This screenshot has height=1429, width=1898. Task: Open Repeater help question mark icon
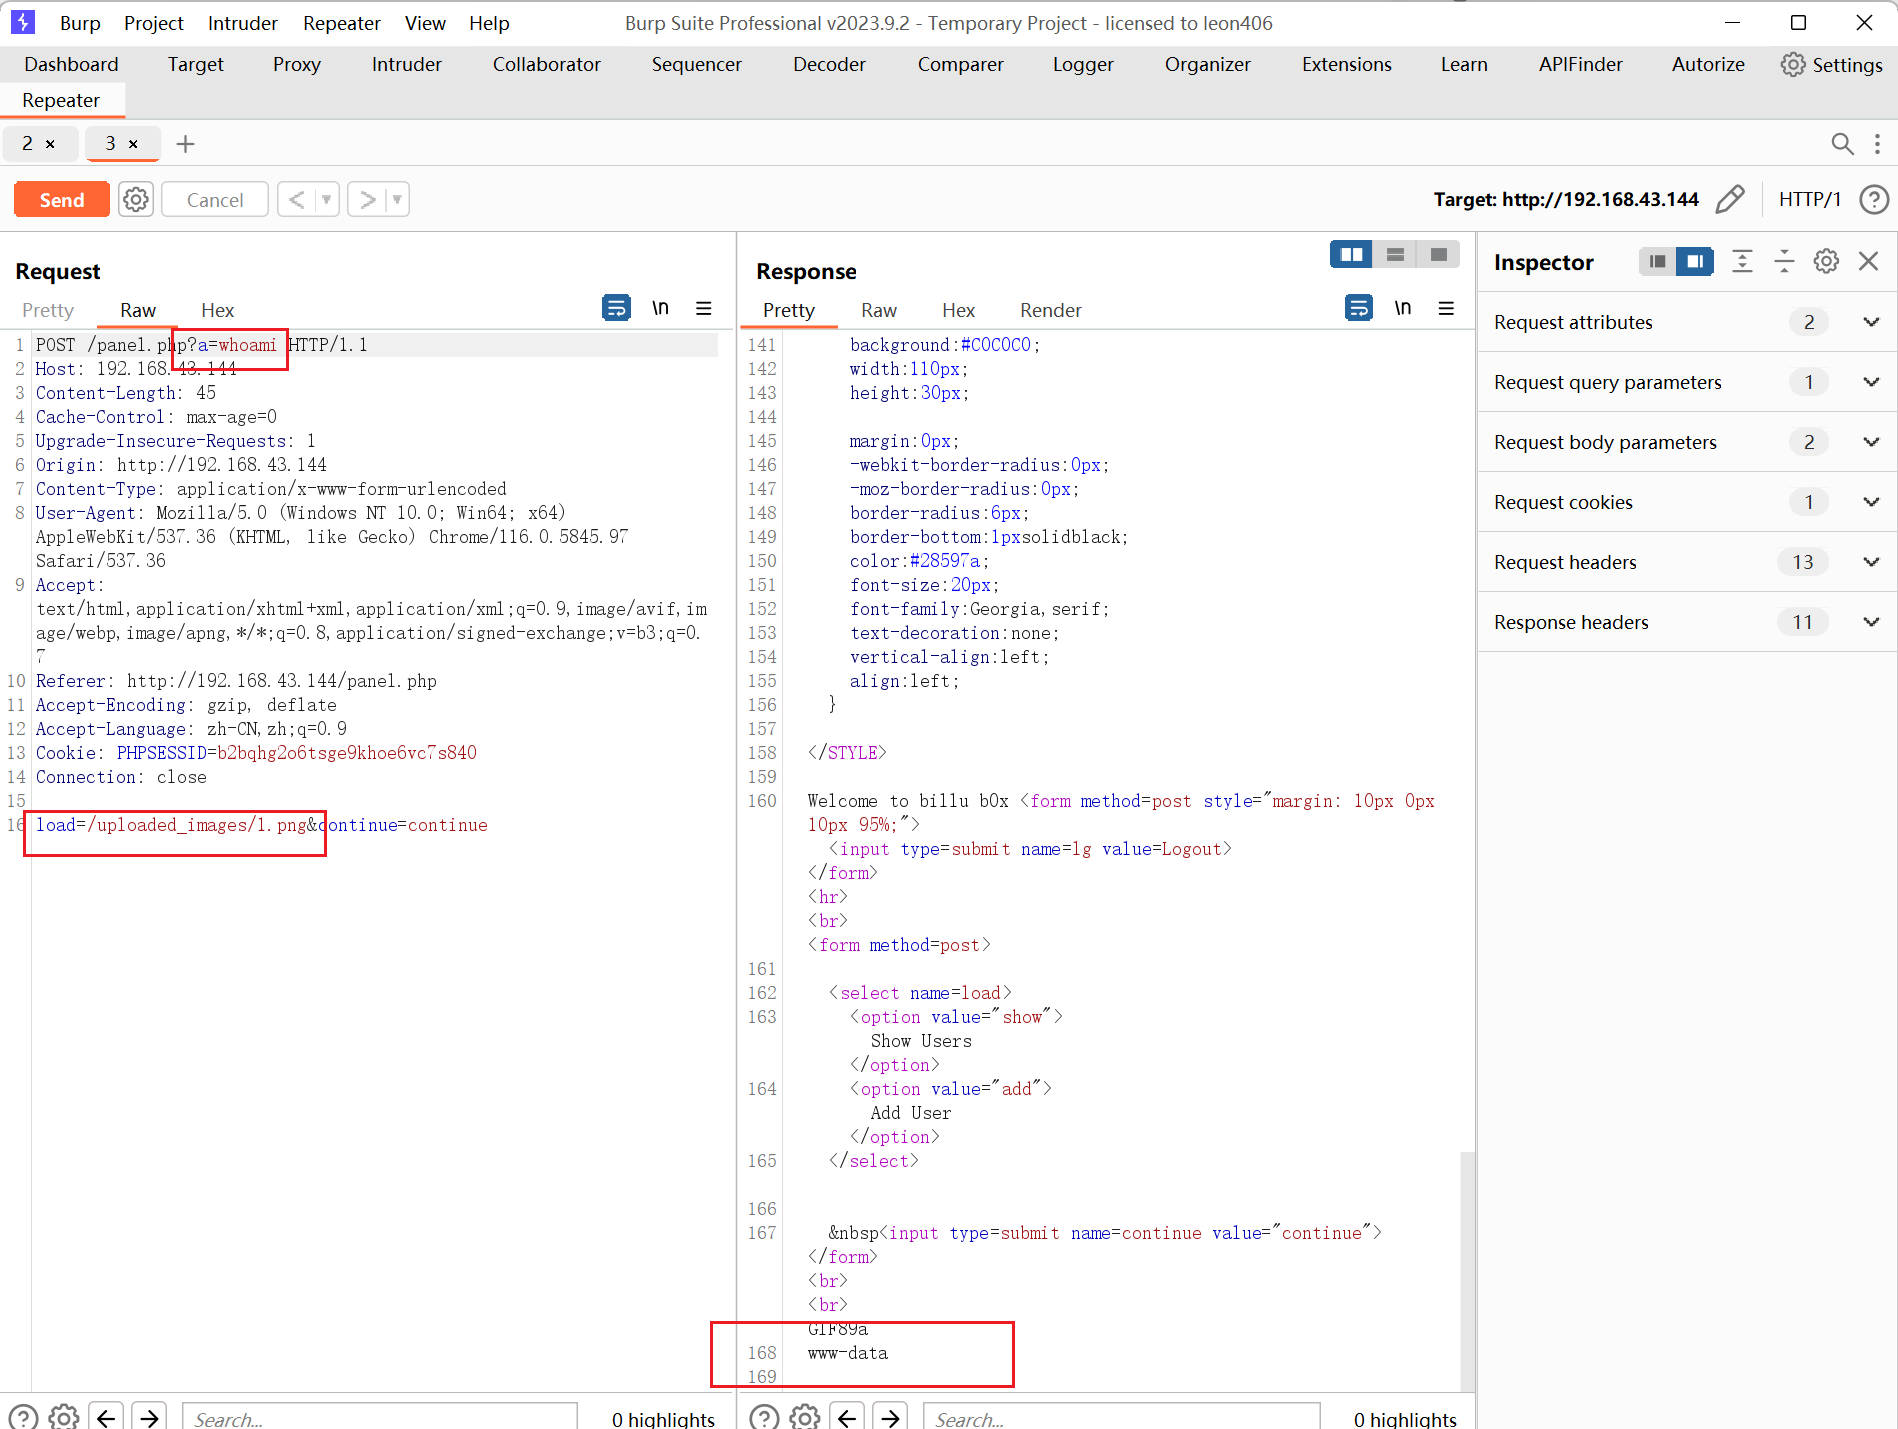(1874, 199)
